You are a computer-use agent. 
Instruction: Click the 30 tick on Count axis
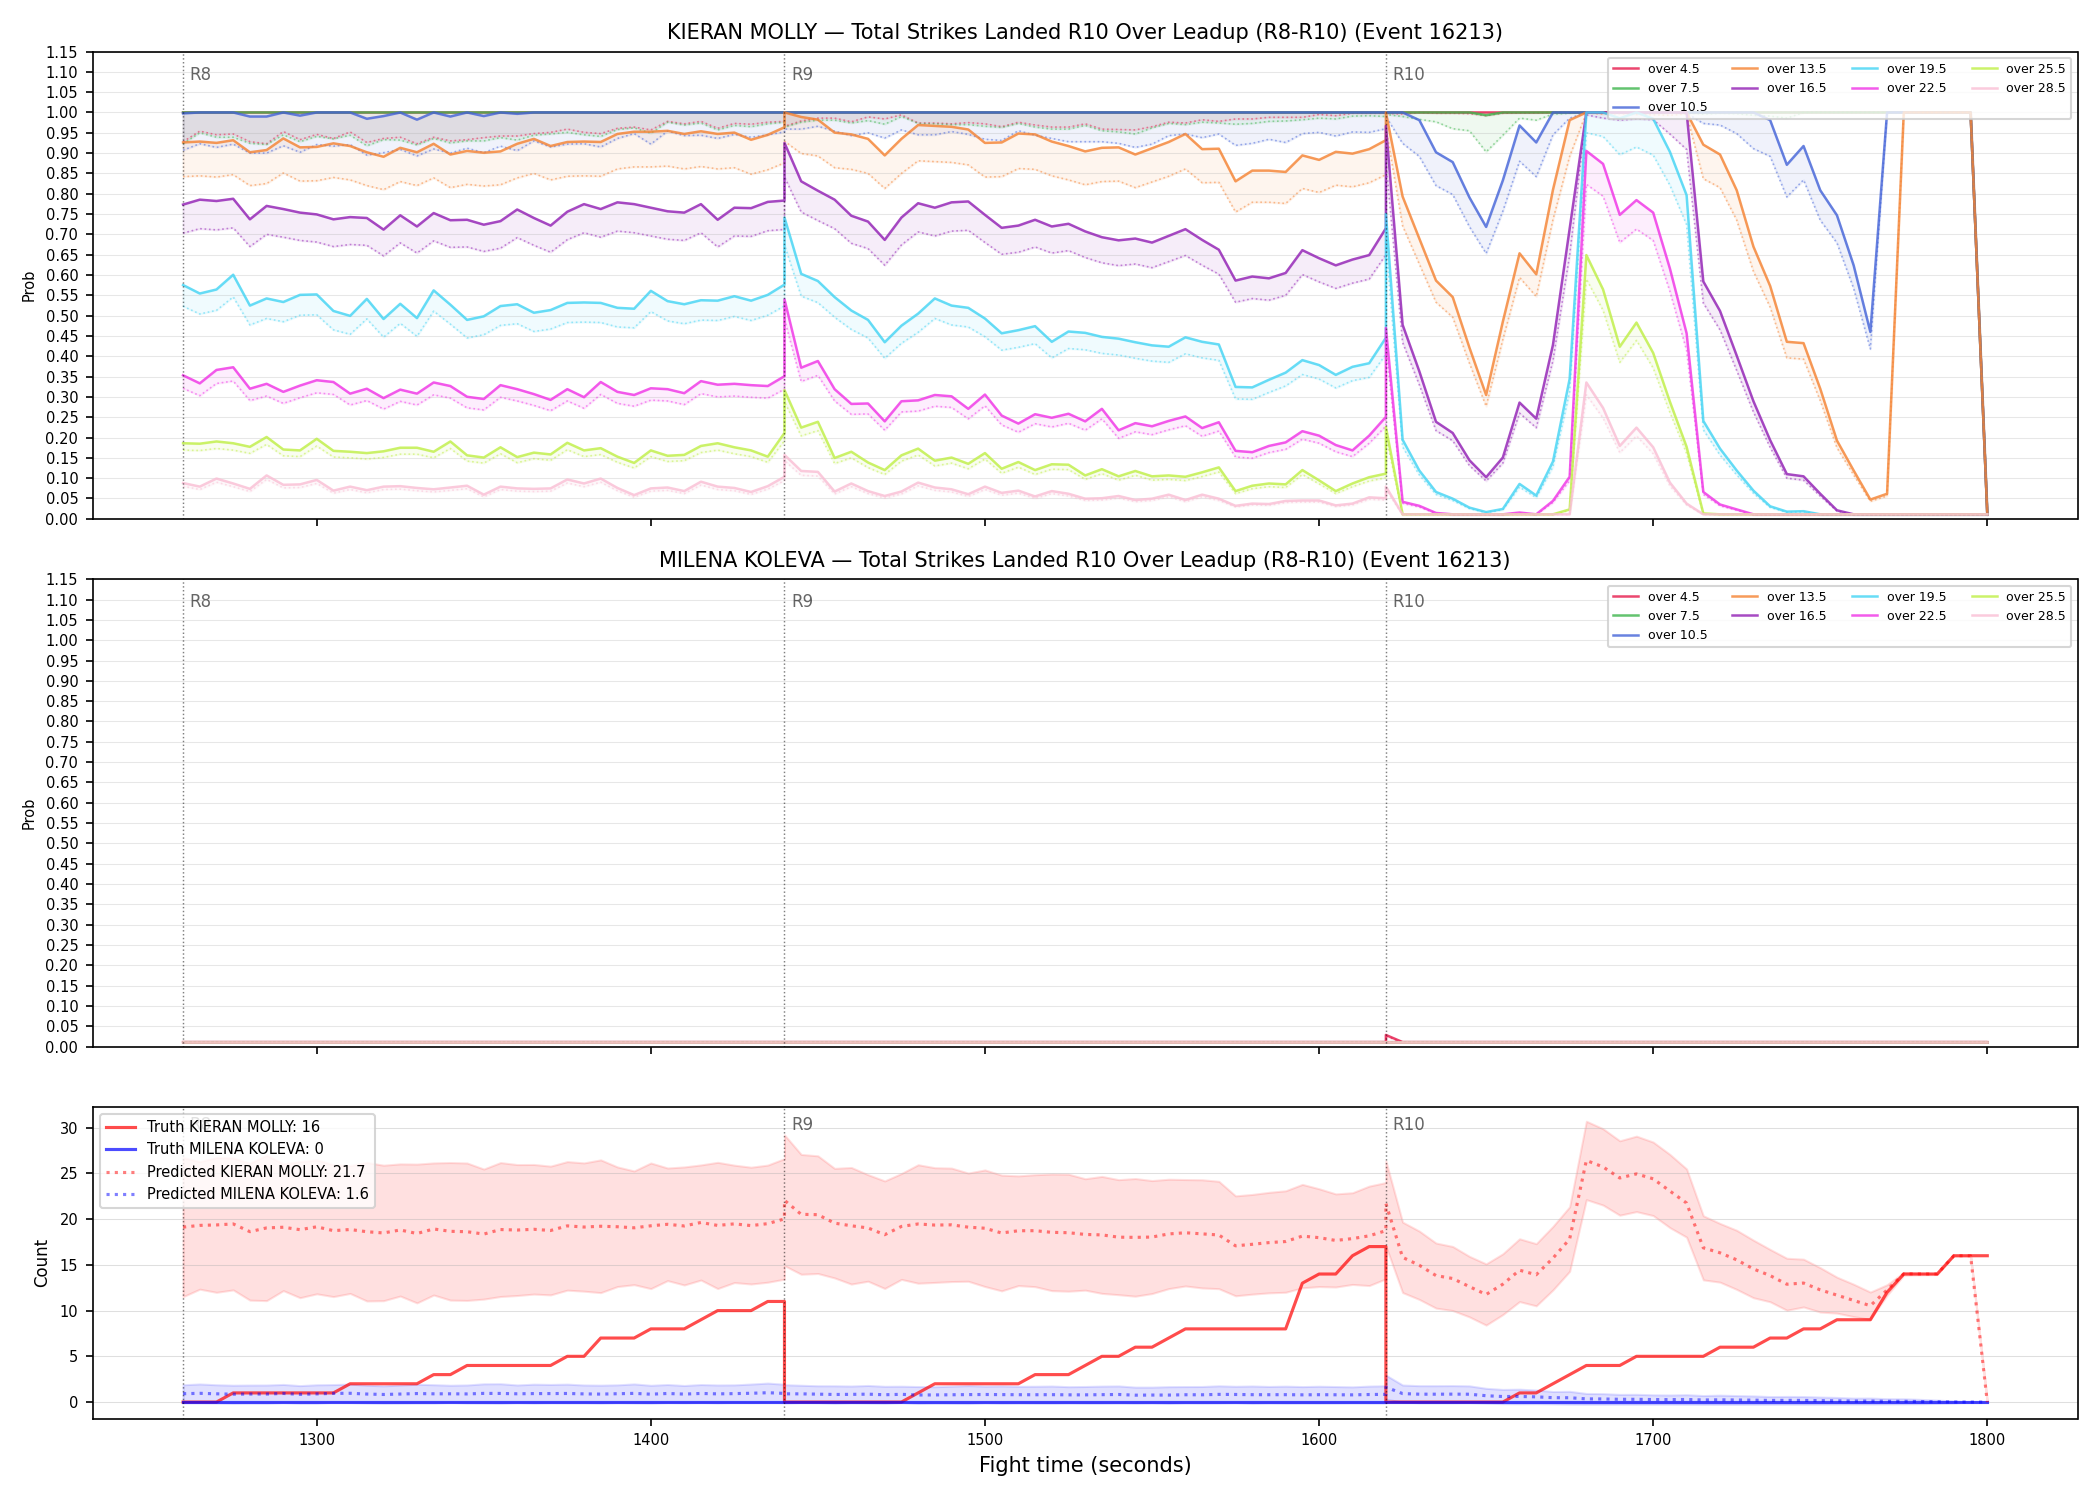tap(68, 1128)
